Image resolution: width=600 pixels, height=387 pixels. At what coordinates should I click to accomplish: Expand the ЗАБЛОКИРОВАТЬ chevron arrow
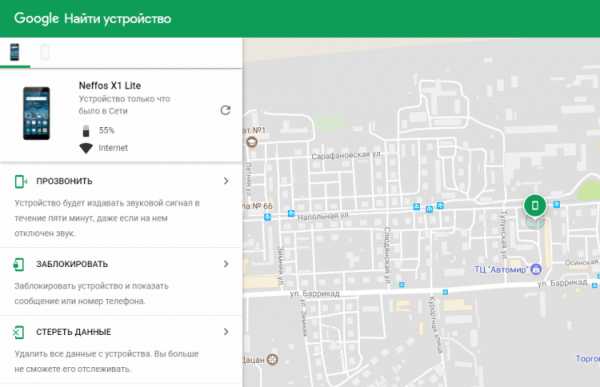(x=226, y=264)
